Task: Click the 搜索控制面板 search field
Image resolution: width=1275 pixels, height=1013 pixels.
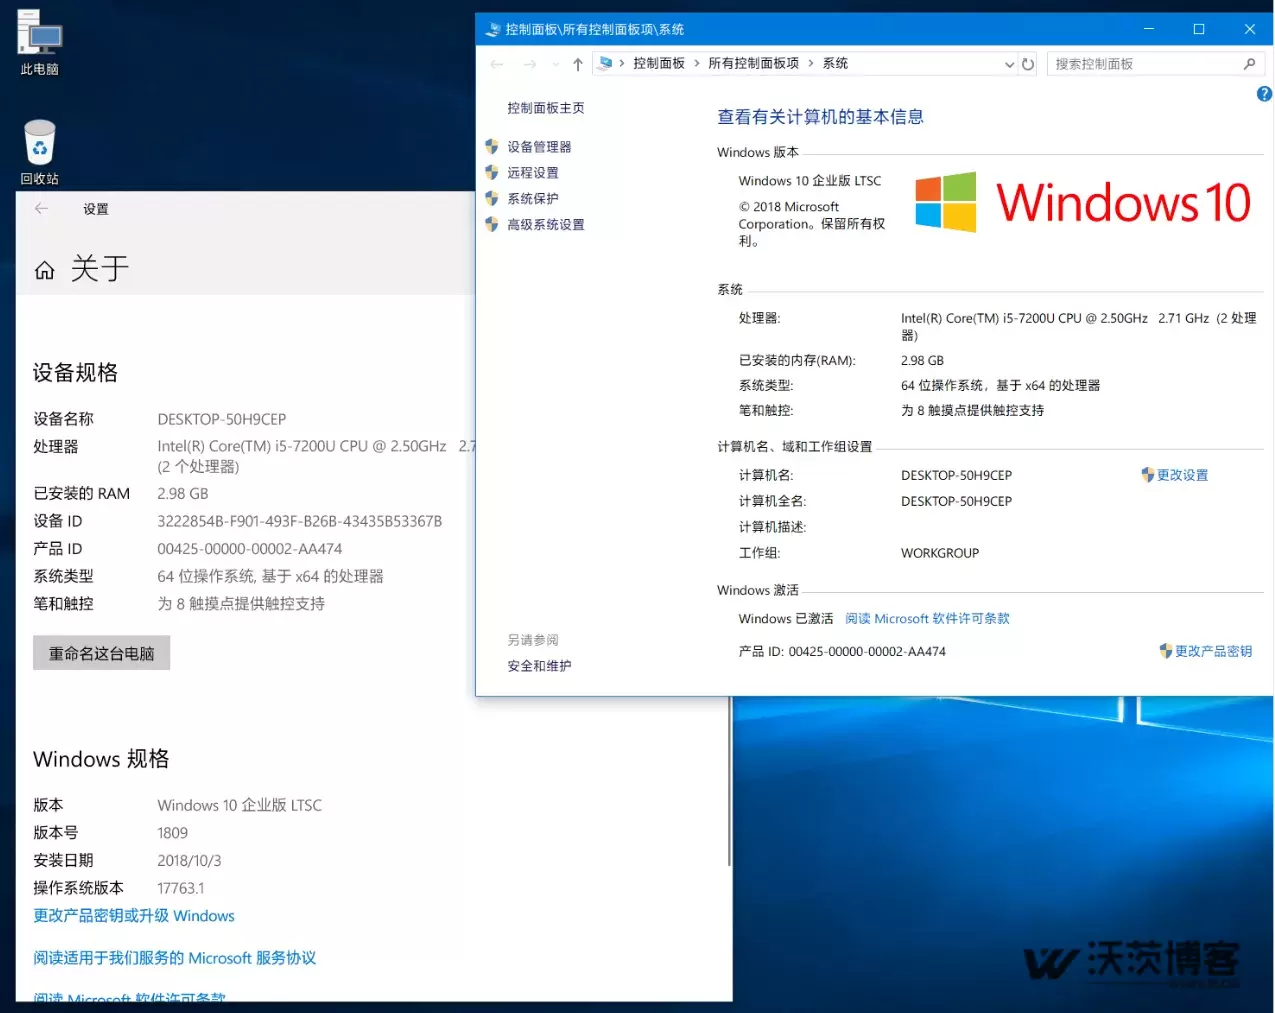Action: (x=1145, y=64)
